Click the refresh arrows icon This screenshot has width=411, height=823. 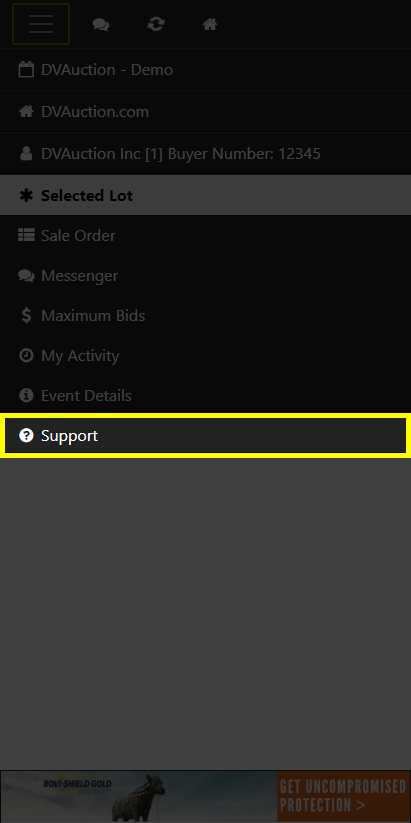(x=156, y=24)
